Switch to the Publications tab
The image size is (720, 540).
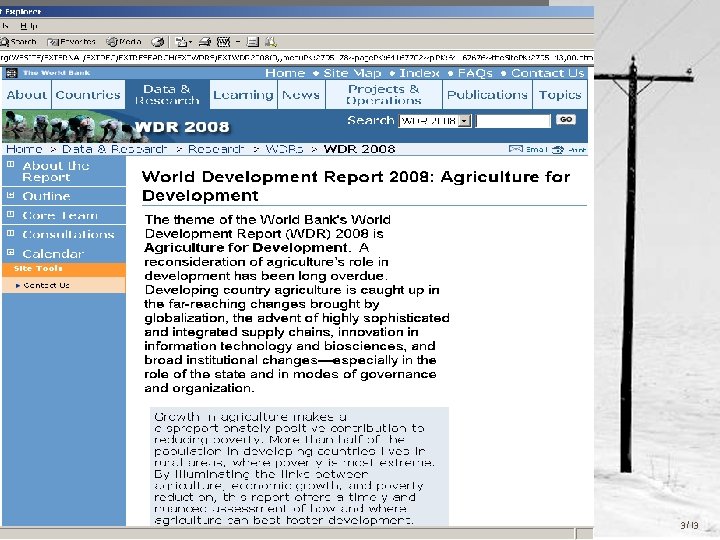pyautogui.click(x=487, y=95)
